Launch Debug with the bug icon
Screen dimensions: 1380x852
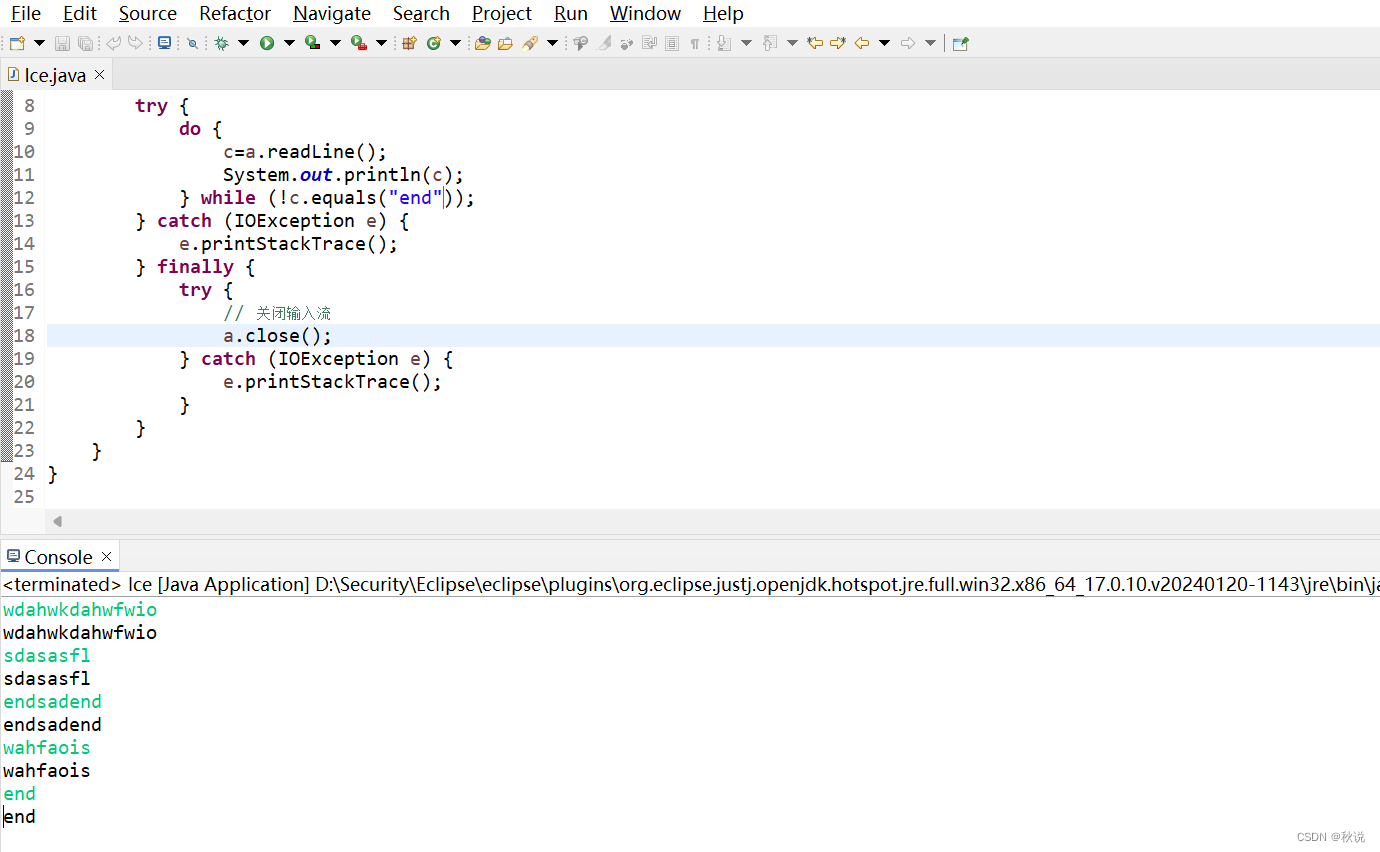click(221, 43)
